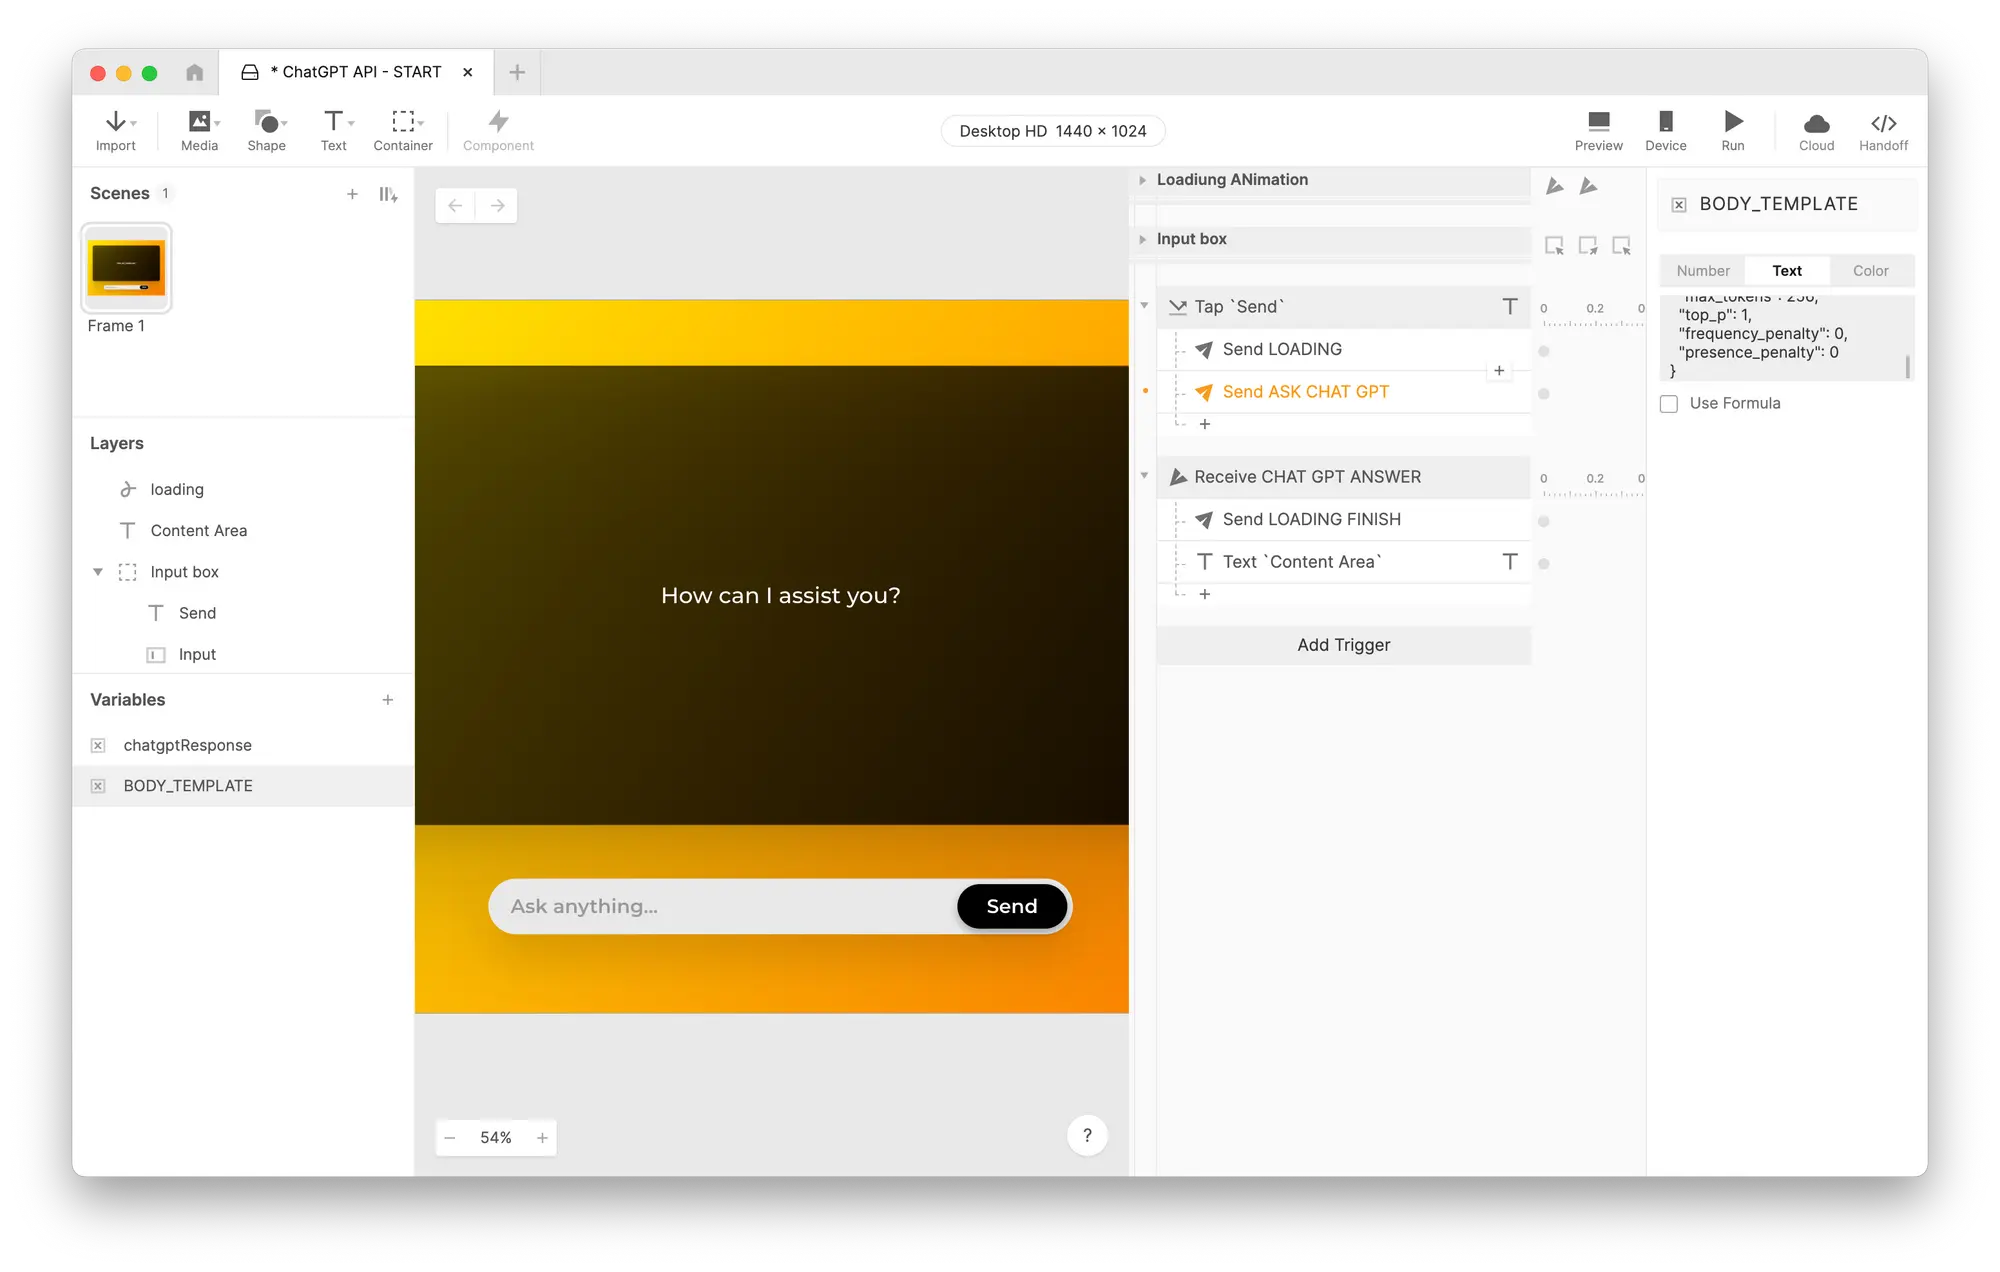Collapse the Tap `Send` trigger
The image size is (2000, 1272).
[x=1144, y=306]
